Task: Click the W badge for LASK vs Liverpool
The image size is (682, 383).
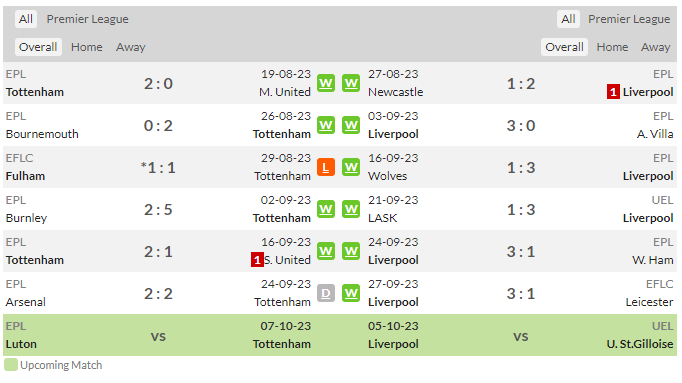Action: point(351,209)
